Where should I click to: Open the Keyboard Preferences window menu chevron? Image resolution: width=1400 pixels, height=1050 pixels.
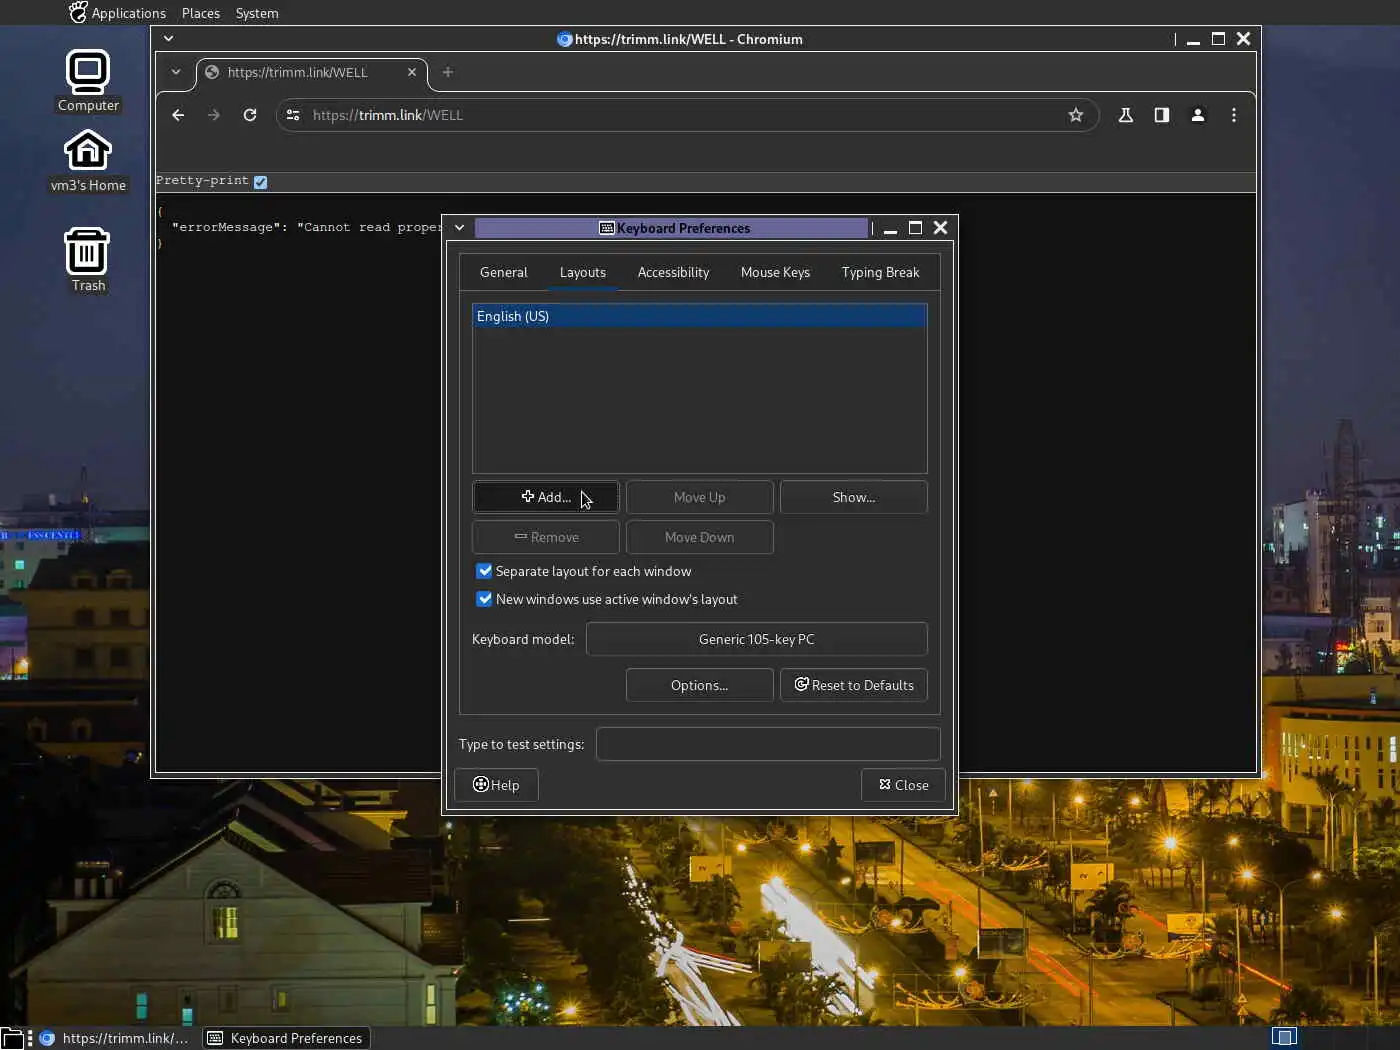click(x=459, y=228)
